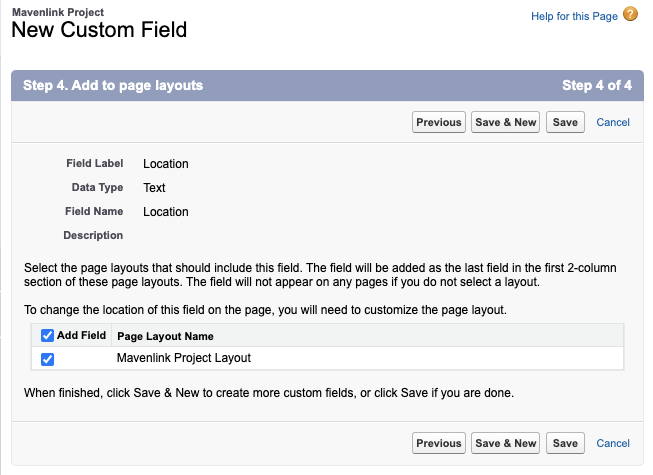Click the top Cancel link
The image size is (653, 475).
(613, 122)
